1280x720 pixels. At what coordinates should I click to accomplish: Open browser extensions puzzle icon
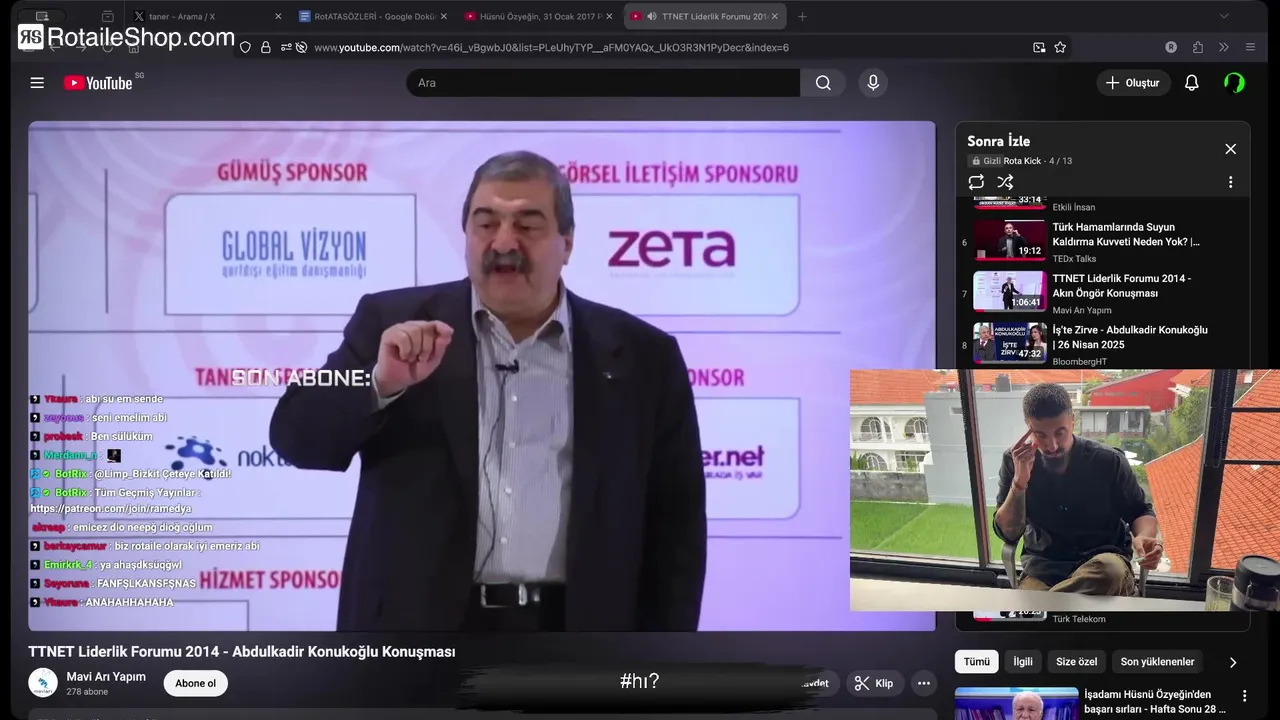1198,47
